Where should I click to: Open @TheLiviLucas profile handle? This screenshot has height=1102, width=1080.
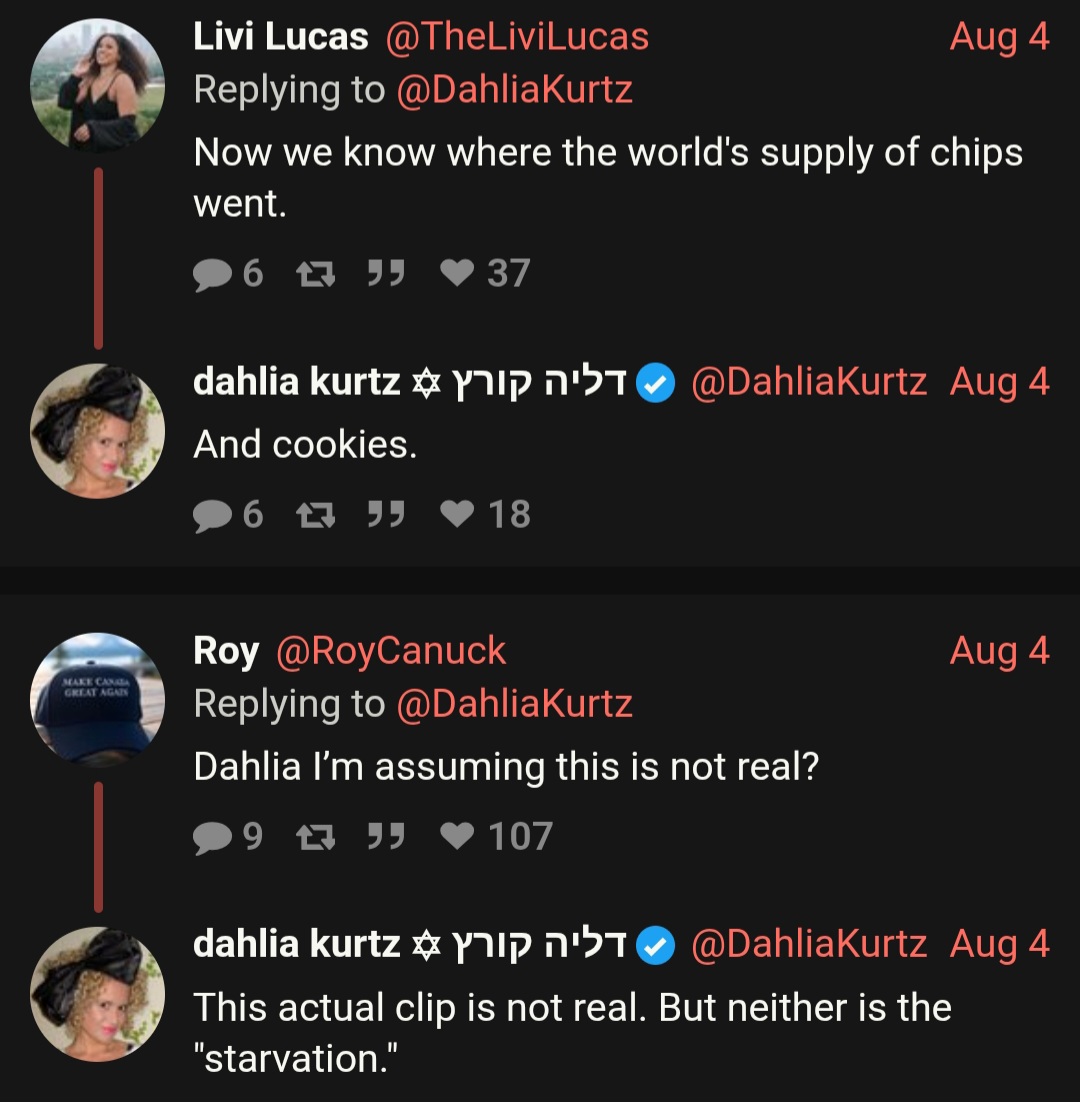tap(517, 37)
